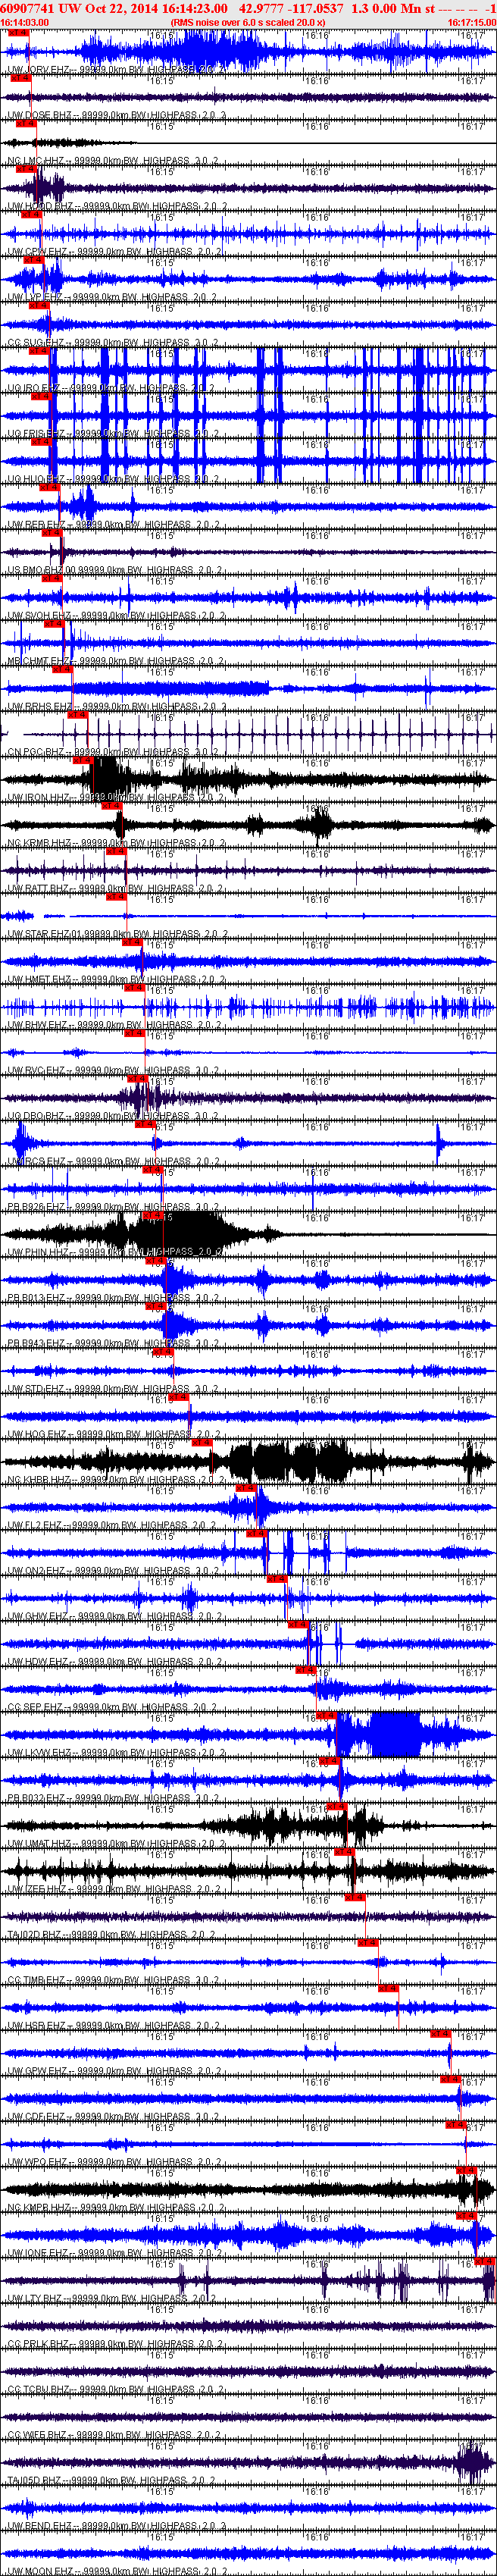Click the UW WPO EHZ station label
The height and width of the screenshot is (2576, 497).
point(115,2161)
